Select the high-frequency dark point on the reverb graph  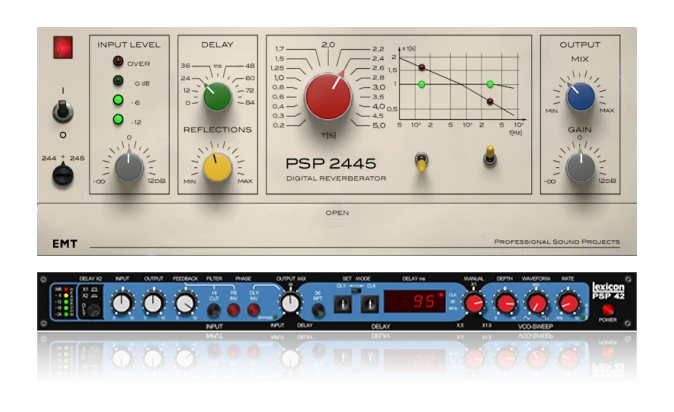tap(489, 101)
